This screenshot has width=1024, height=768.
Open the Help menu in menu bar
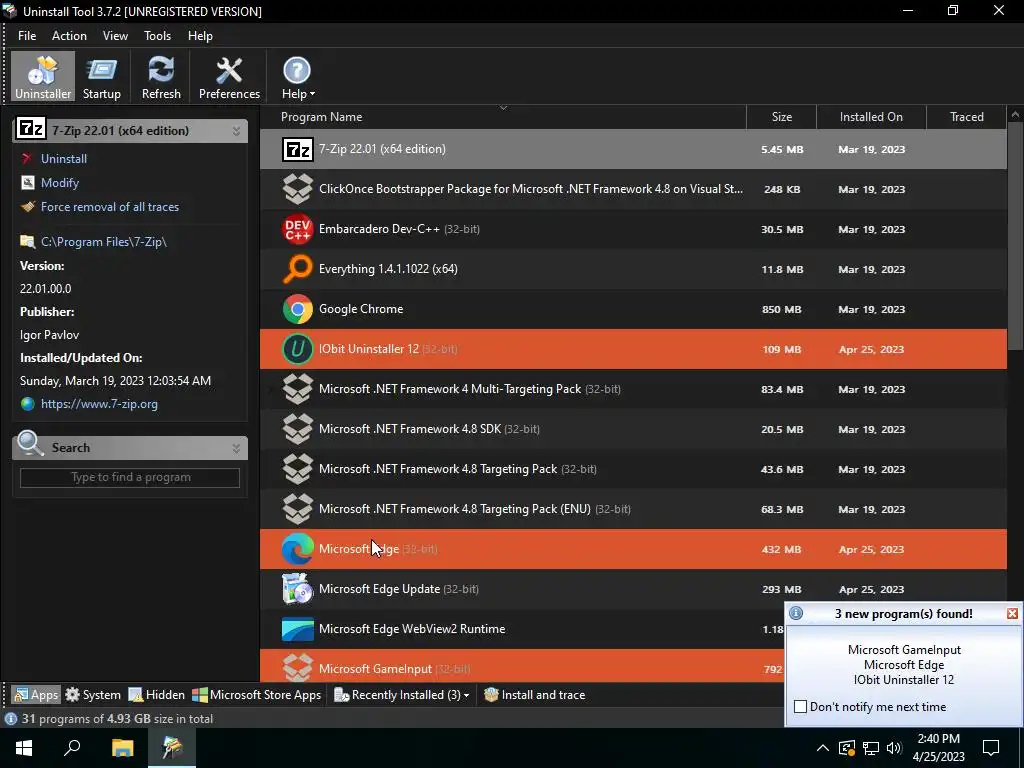[200, 36]
